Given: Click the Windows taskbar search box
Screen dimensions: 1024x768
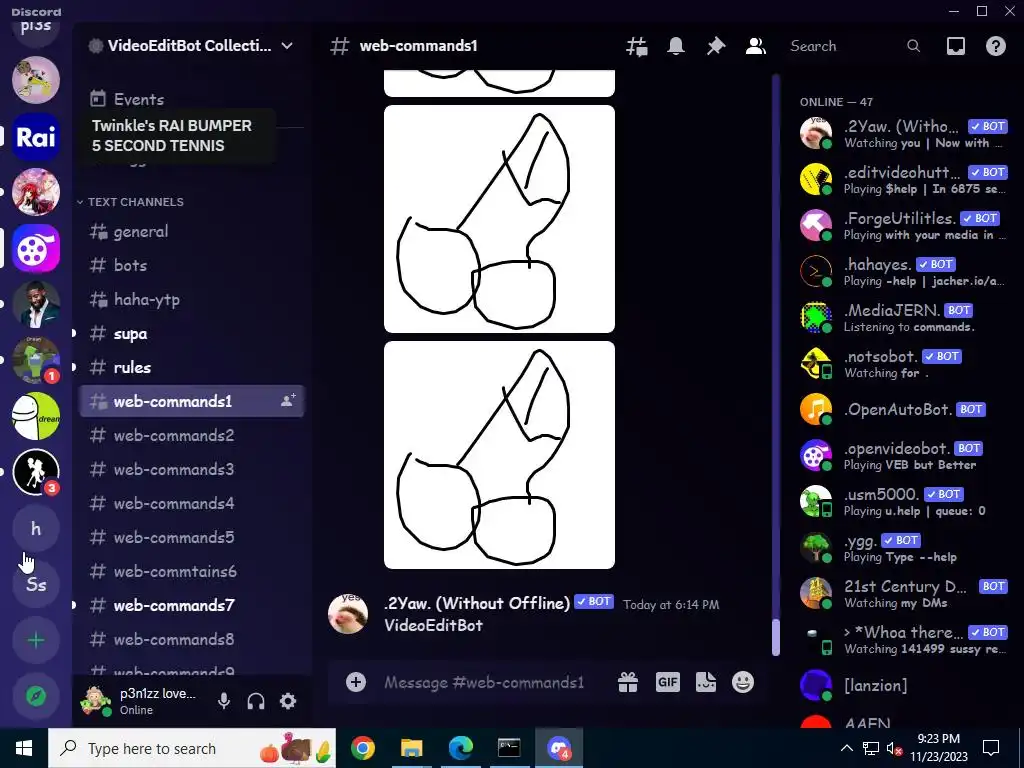Looking at the screenshot, I should coord(192,748).
